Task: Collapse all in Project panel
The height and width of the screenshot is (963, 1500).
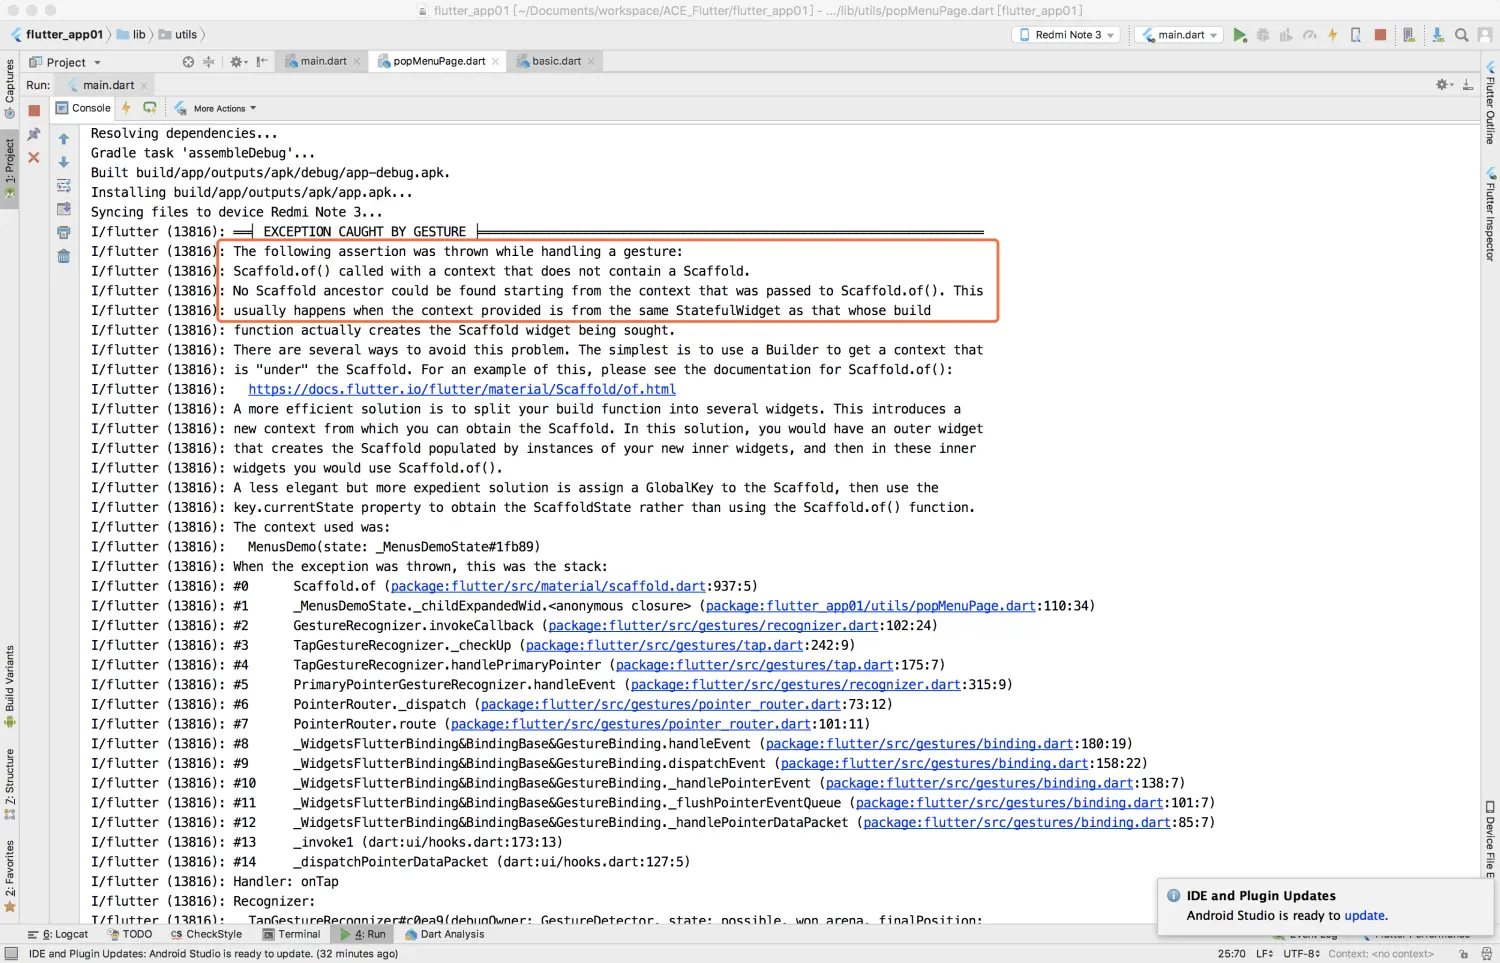Action: point(209,62)
